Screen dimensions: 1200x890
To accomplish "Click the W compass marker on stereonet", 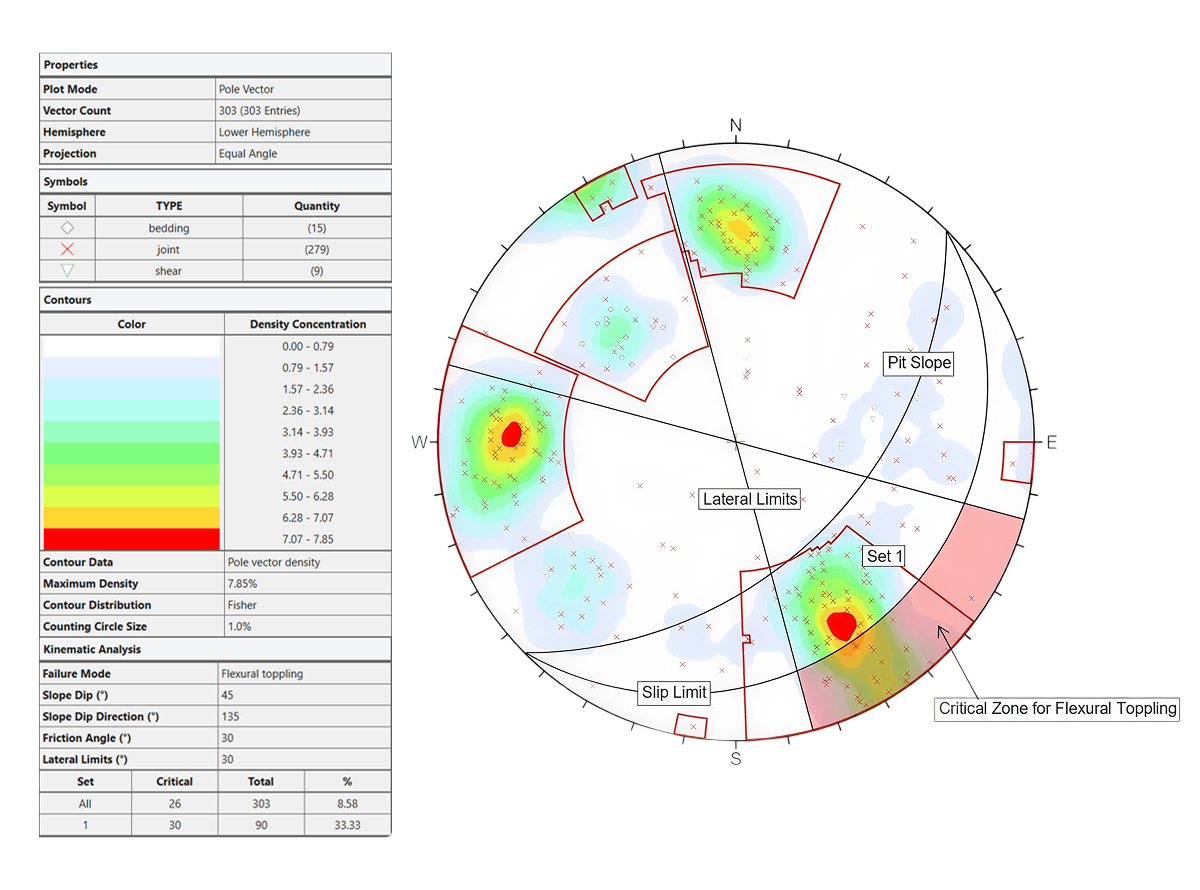I will (420, 442).
